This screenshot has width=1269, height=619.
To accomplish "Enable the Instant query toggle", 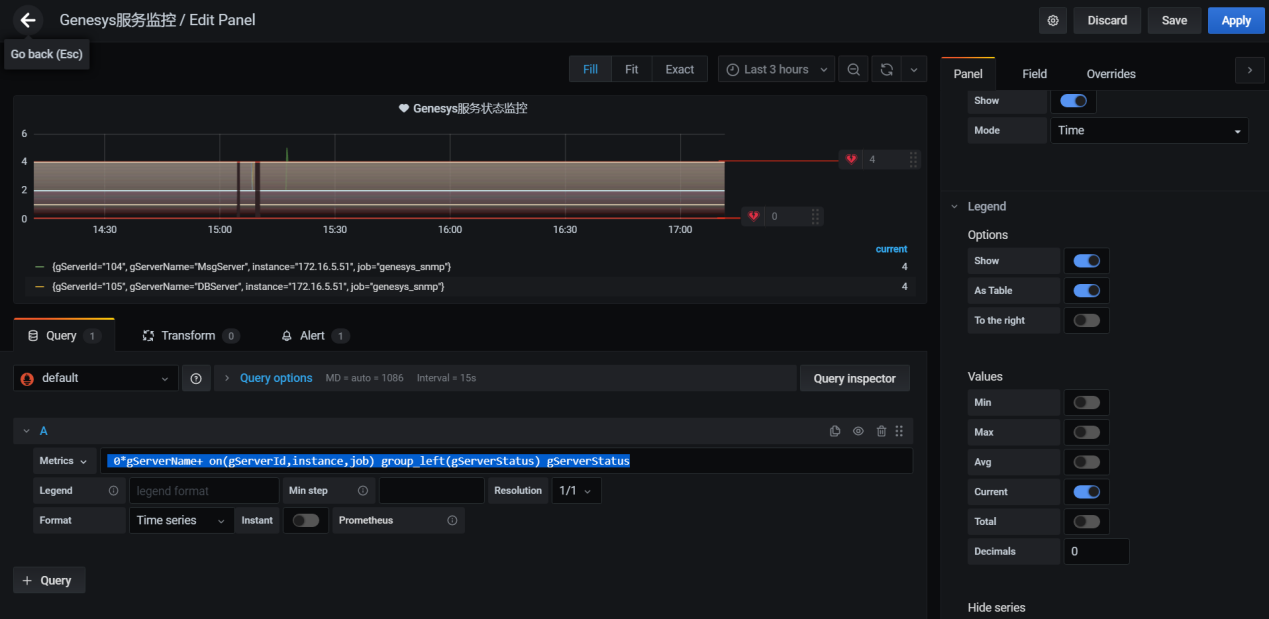I will [x=305, y=520].
